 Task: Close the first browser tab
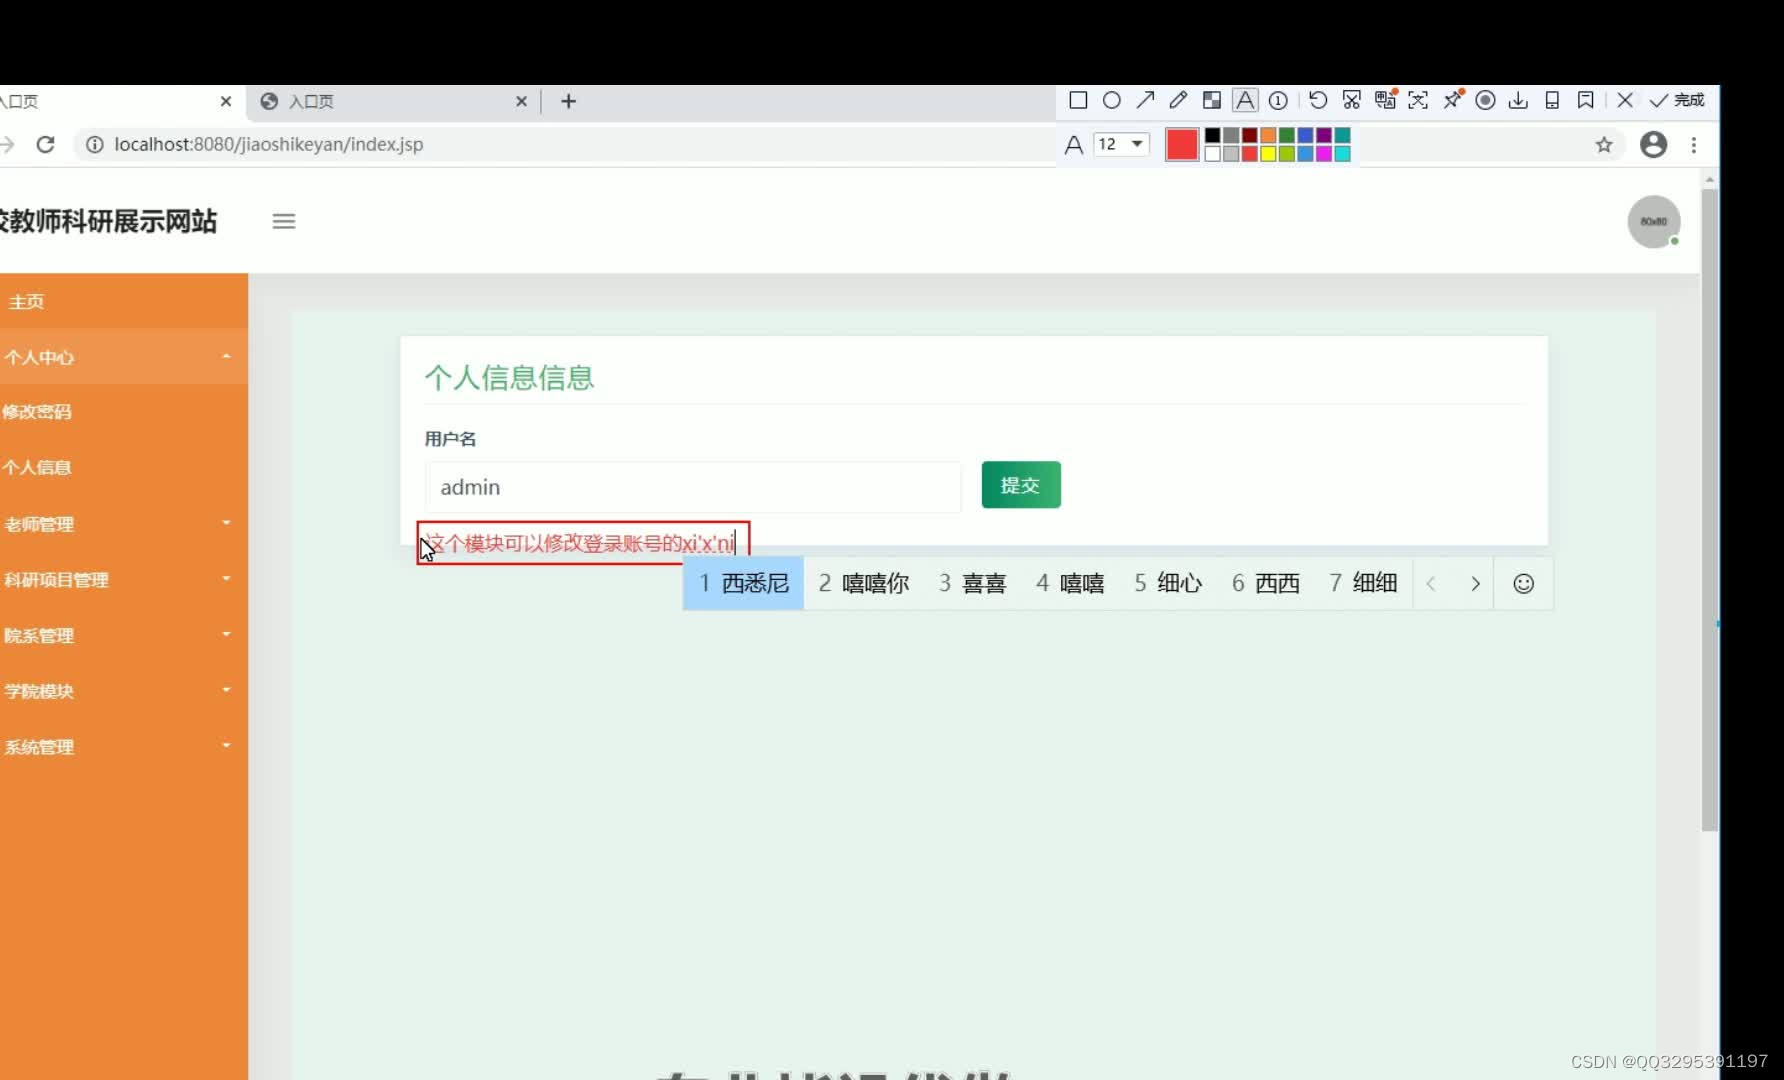click(225, 101)
